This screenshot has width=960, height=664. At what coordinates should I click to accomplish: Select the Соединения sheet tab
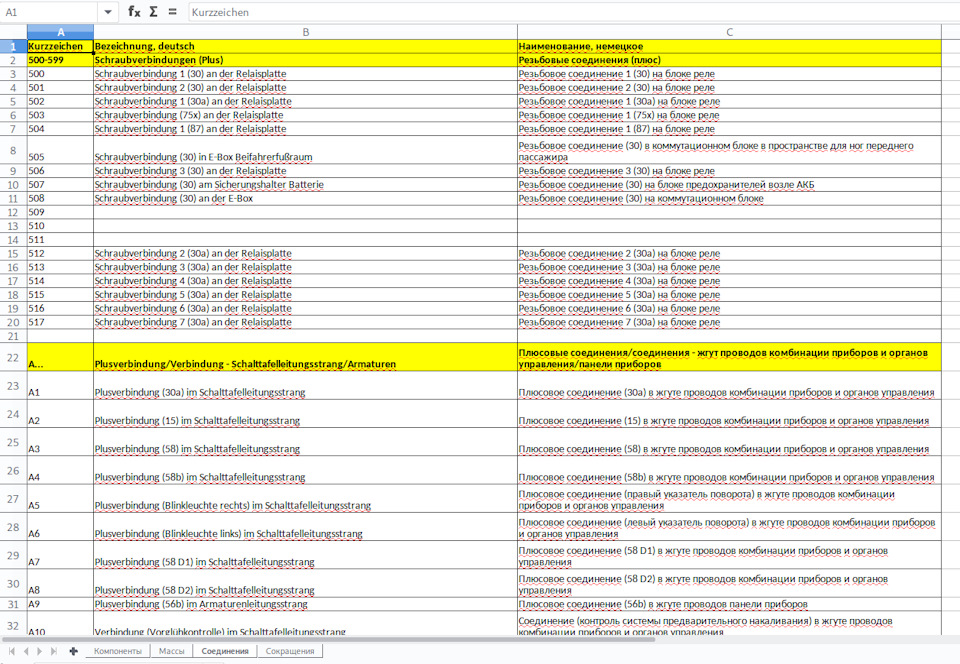click(x=225, y=651)
